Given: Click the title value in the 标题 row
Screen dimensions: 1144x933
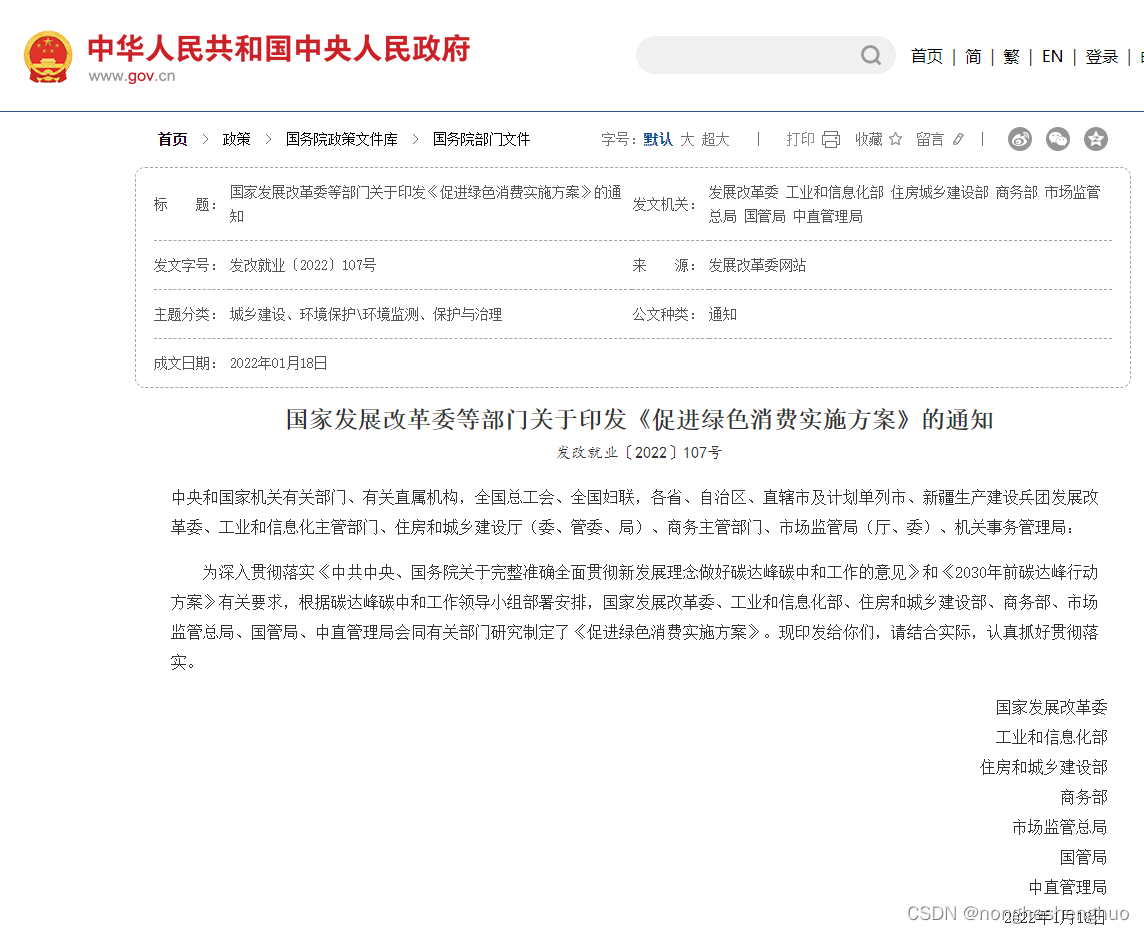Looking at the screenshot, I should 425,204.
